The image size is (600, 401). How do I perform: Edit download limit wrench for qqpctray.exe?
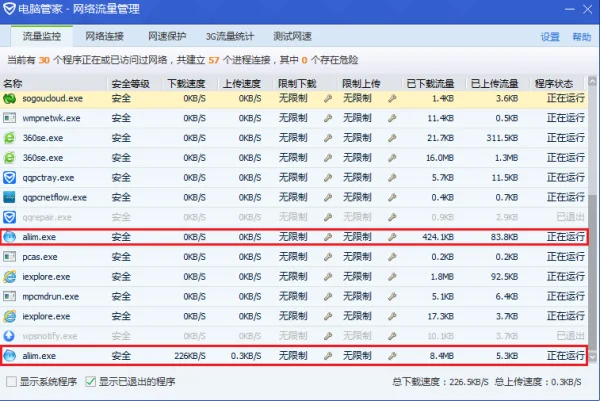click(328, 178)
